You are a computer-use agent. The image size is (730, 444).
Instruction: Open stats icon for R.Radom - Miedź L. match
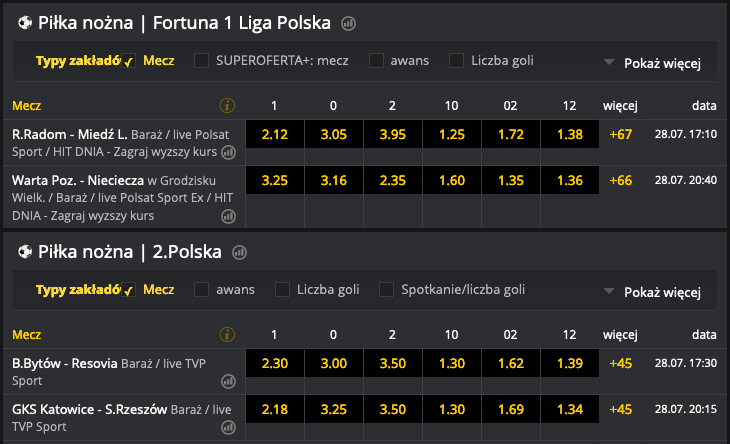tap(228, 153)
